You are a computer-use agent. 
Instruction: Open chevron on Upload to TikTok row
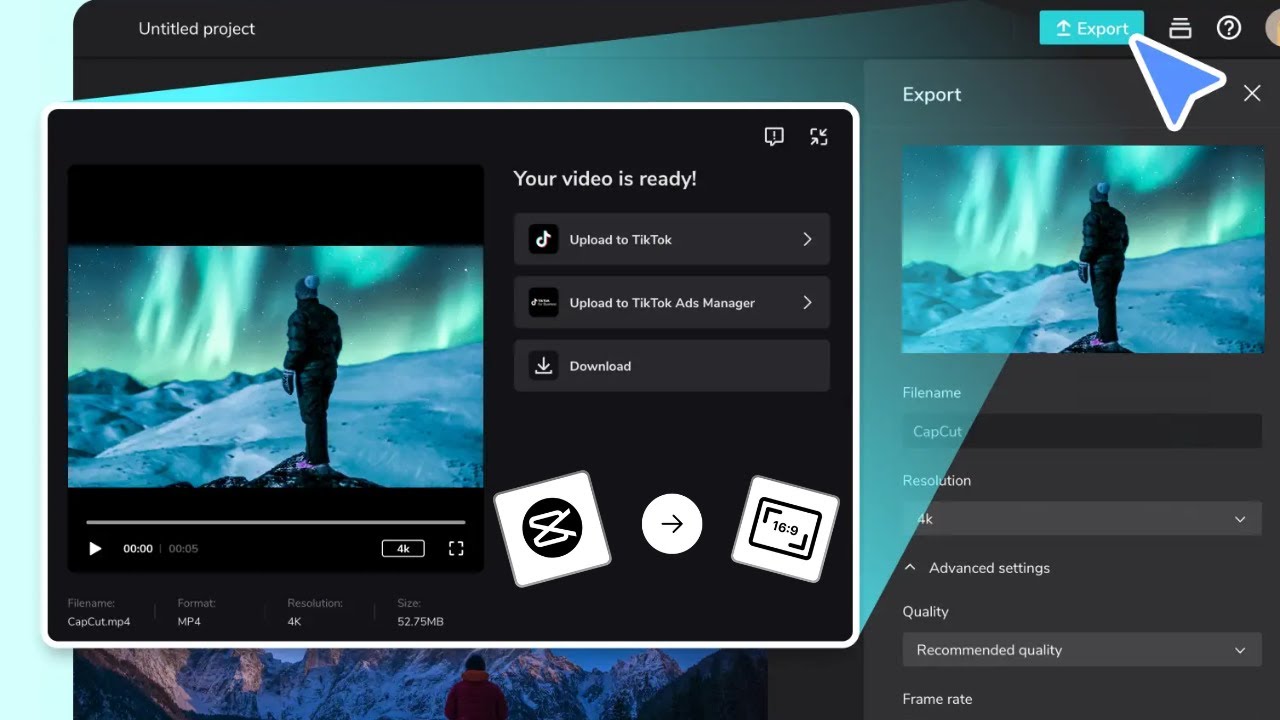807,239
